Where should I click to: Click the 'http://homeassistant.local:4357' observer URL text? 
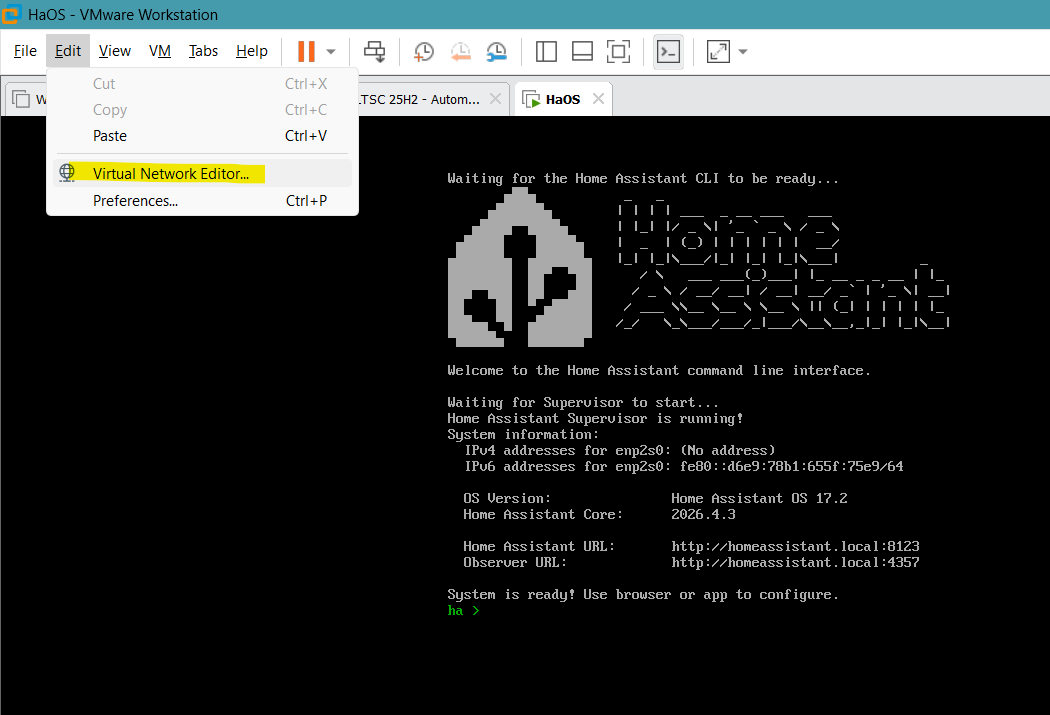pyautogui.click(x=796, y=562)
